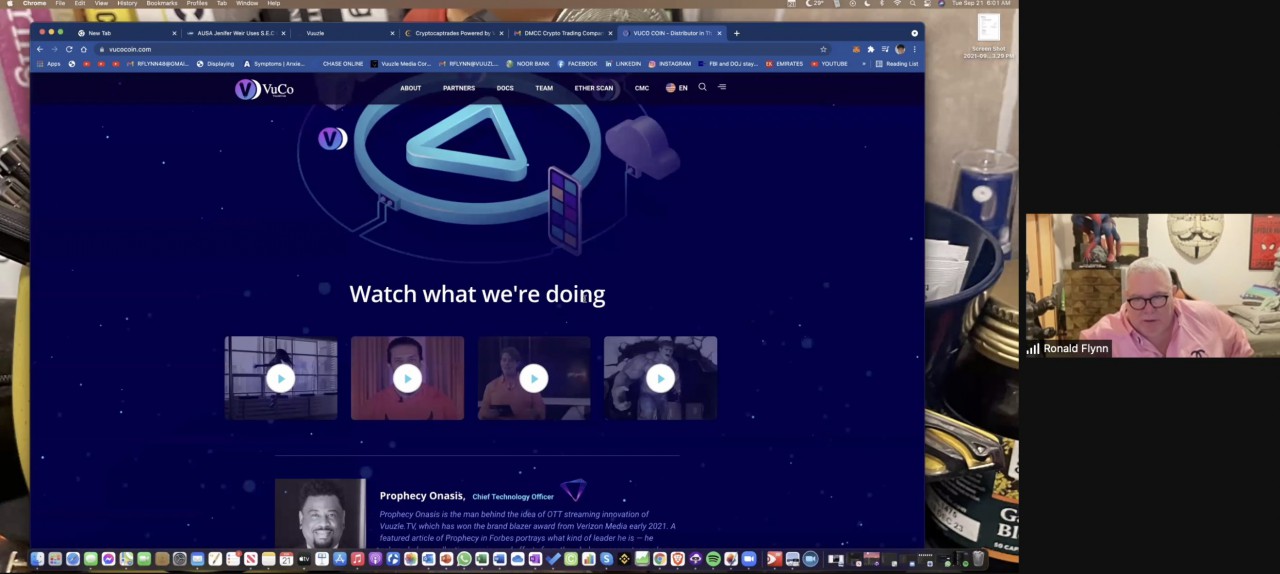The width and height of the screenshot is (1280, 574).
Task: Play the first video thumbnail
Action: pyautogui.click(x=281, y=378)
